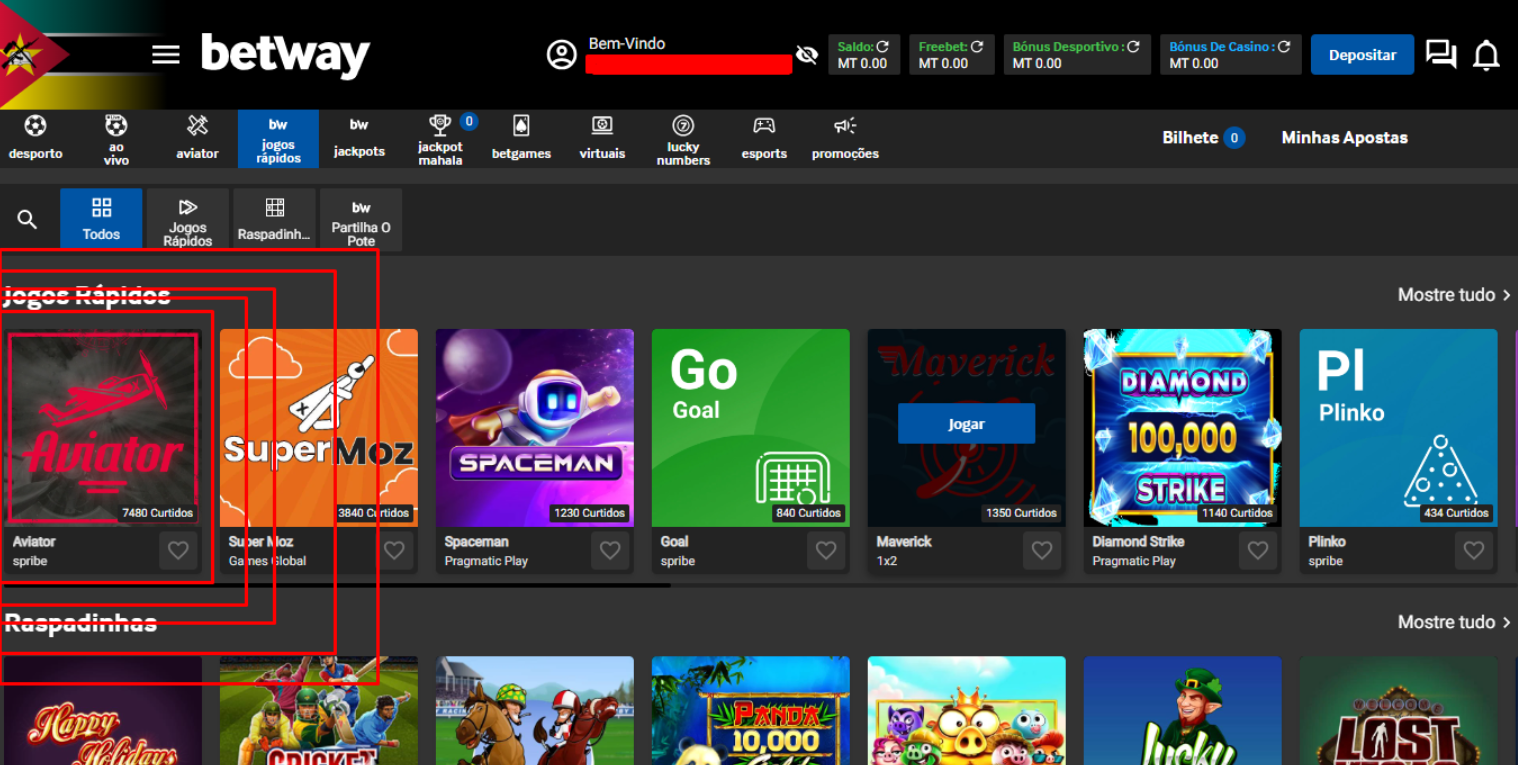
Task: Click the betway logo
Action: pyautogui.click(x=285, y=56)
